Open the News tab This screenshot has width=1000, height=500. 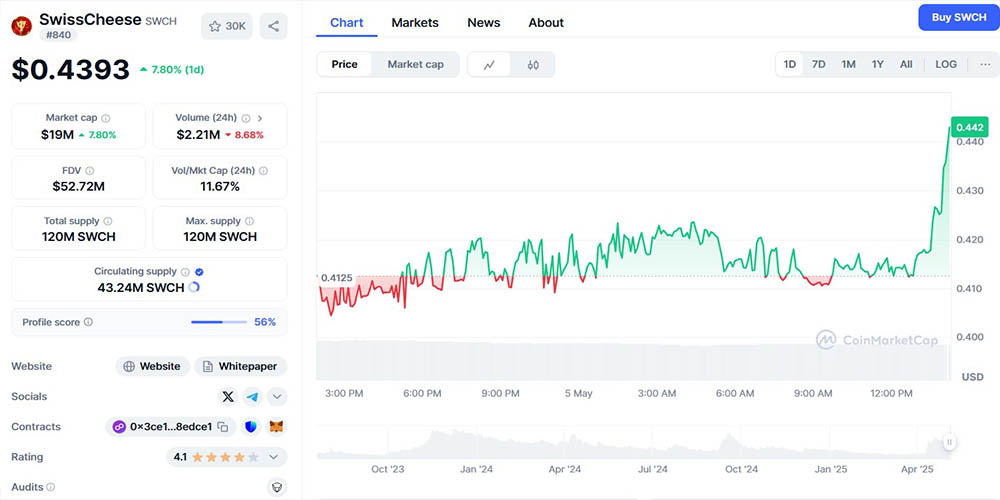pos(483,23)
